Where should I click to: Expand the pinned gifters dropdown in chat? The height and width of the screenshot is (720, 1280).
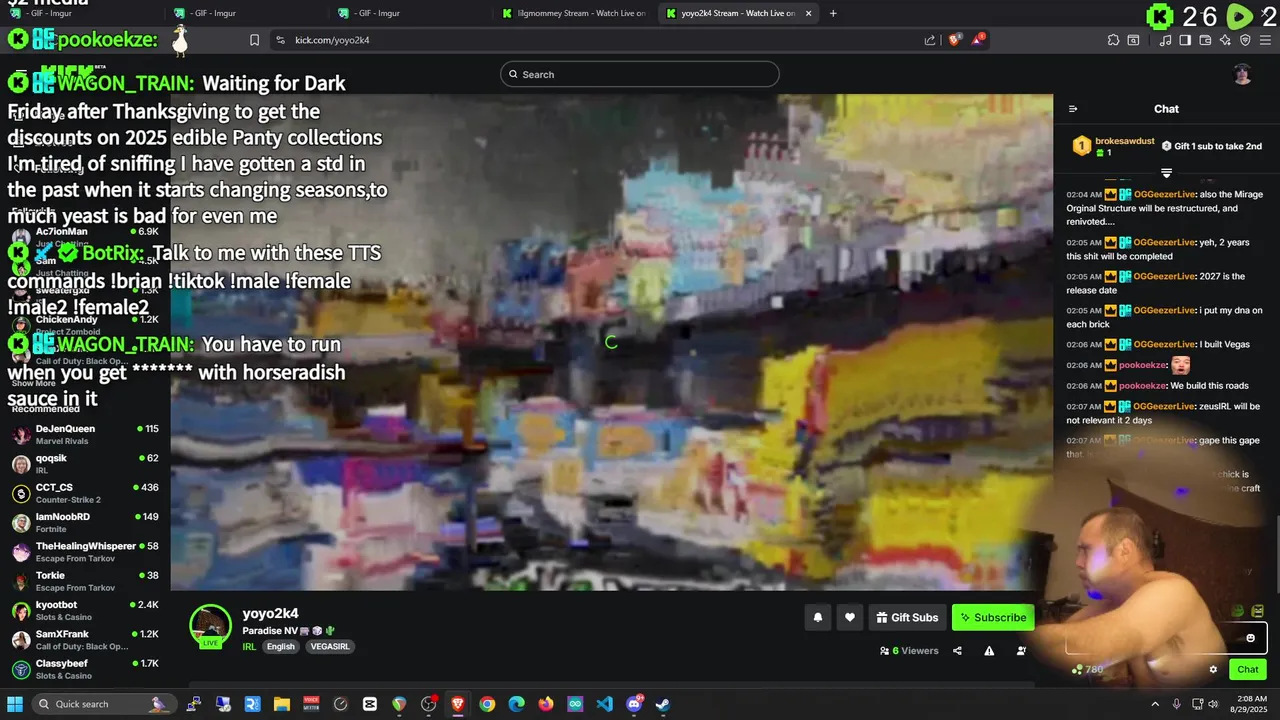pyautogui.click(x=1166, y=173)
